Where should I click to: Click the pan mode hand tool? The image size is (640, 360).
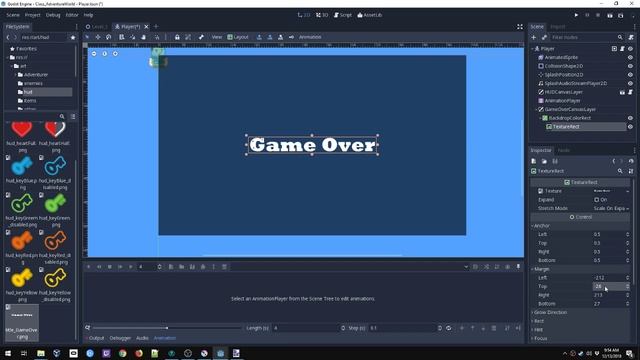coord(143,37)
